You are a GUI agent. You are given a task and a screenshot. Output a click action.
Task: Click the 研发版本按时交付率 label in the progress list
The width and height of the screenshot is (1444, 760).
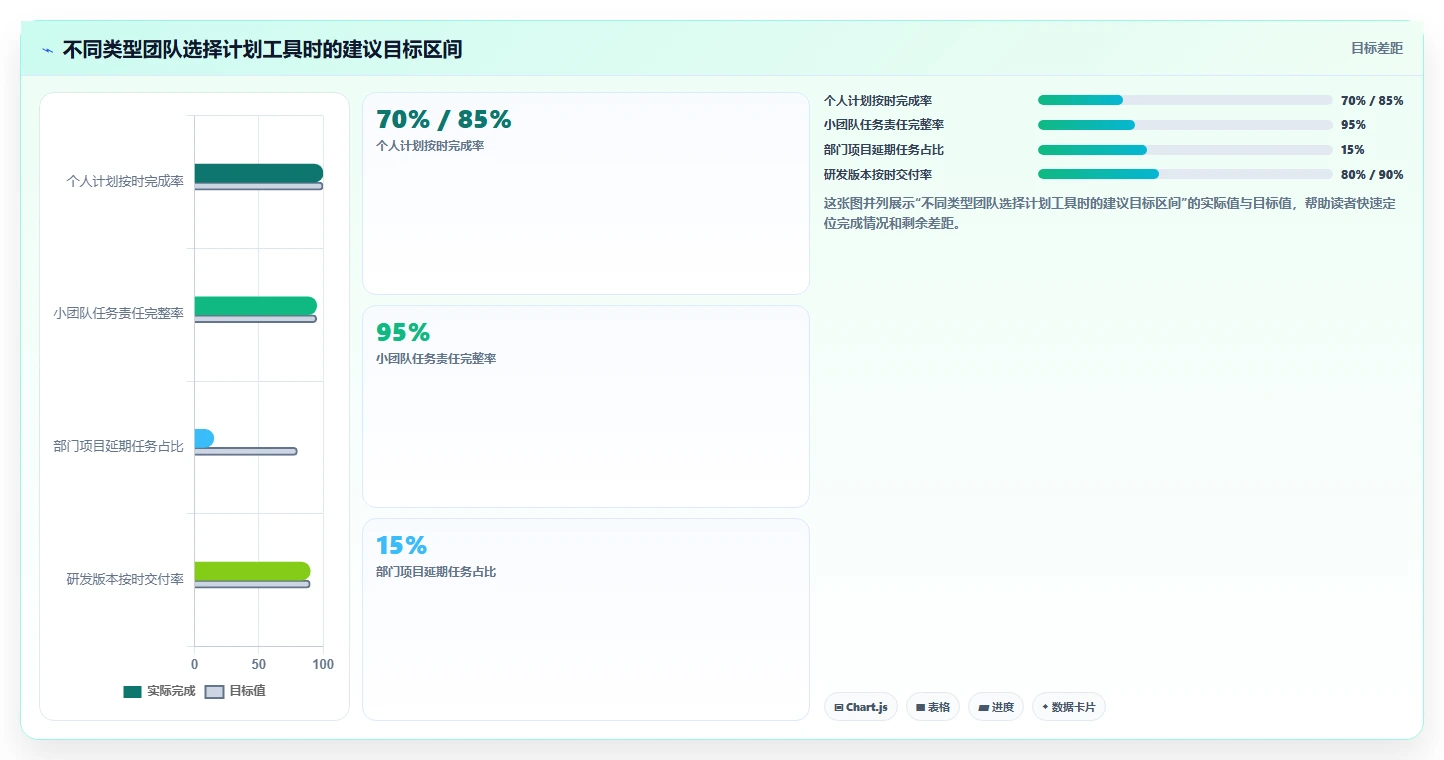(878, 175)
